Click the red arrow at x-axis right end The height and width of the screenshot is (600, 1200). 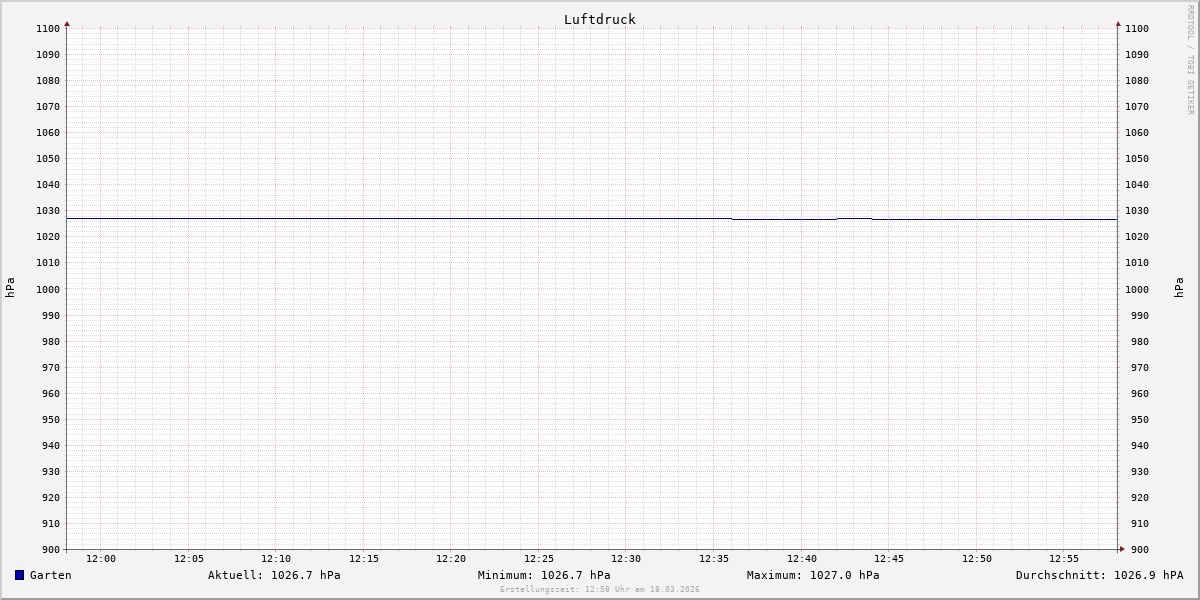[x=1121, y=549]
